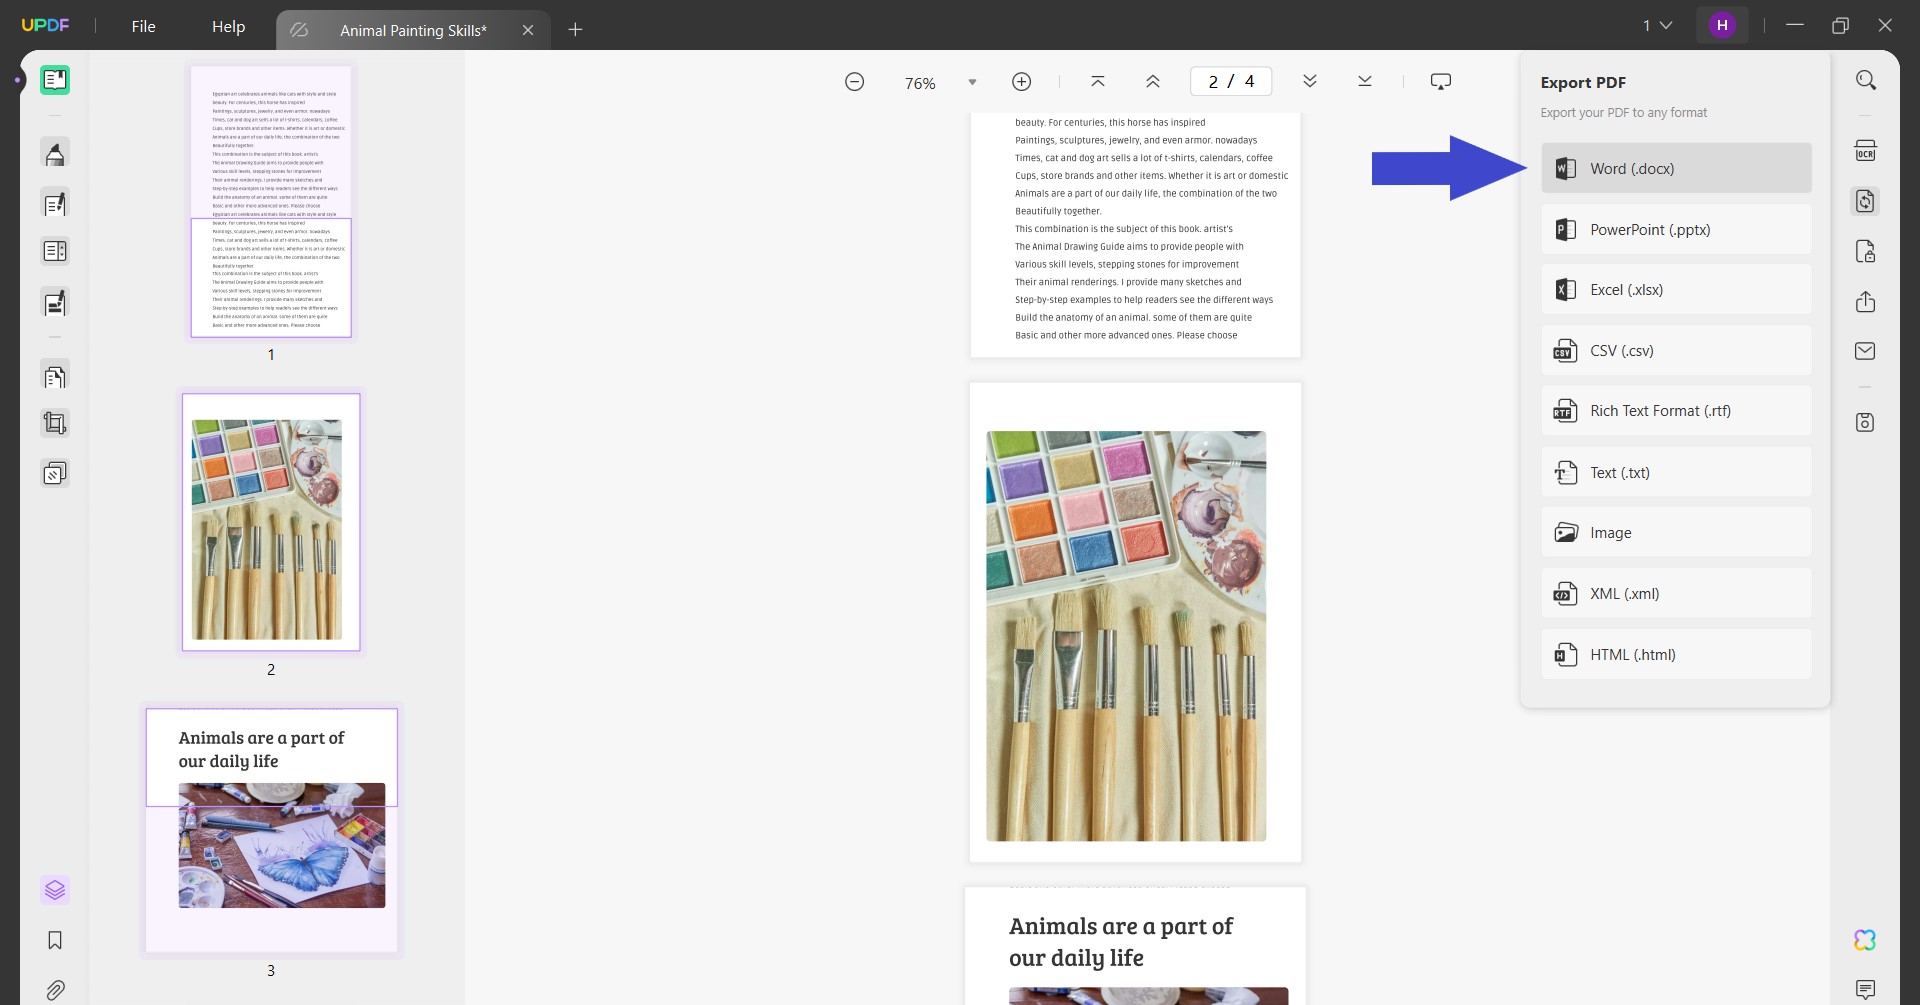
Task: Expand the window count dropdown
Action: pyautogui.click(x=1657, y=26)
